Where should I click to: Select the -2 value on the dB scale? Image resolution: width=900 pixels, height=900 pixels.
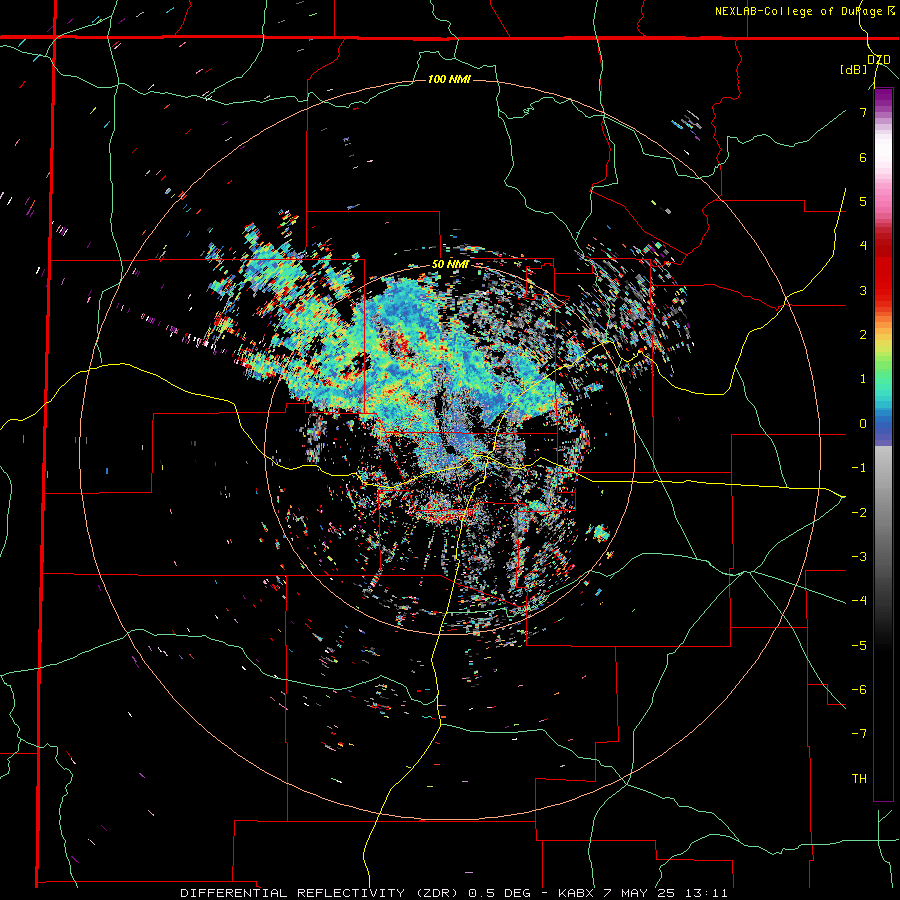859,512
